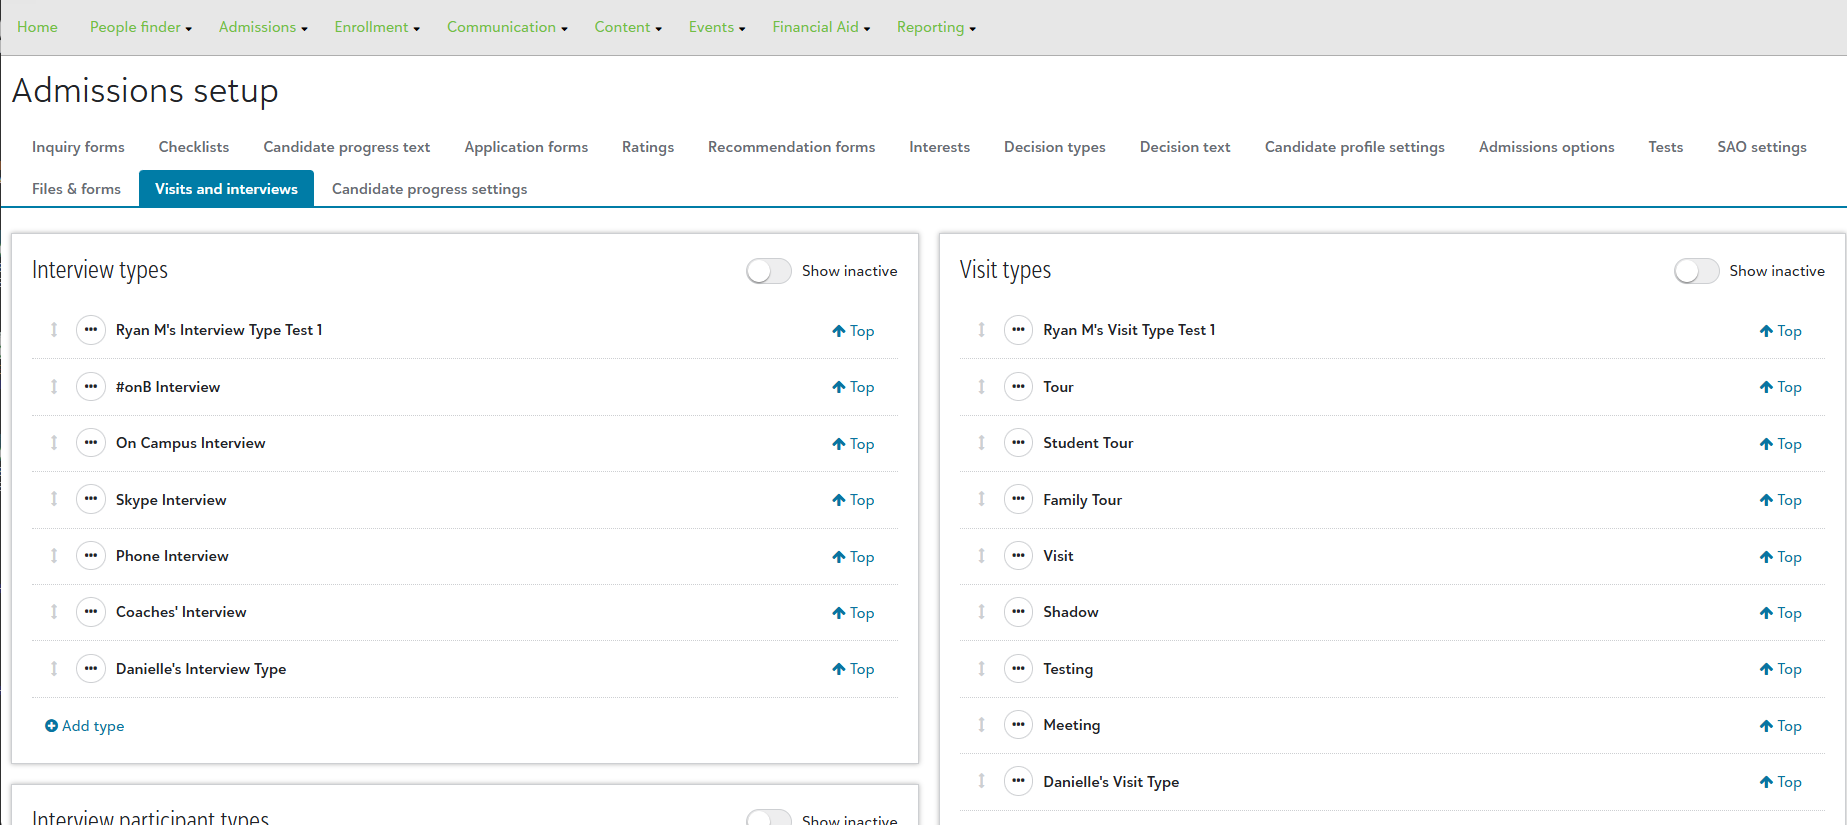Select the Visits and interviews tab

coord(226,189)
